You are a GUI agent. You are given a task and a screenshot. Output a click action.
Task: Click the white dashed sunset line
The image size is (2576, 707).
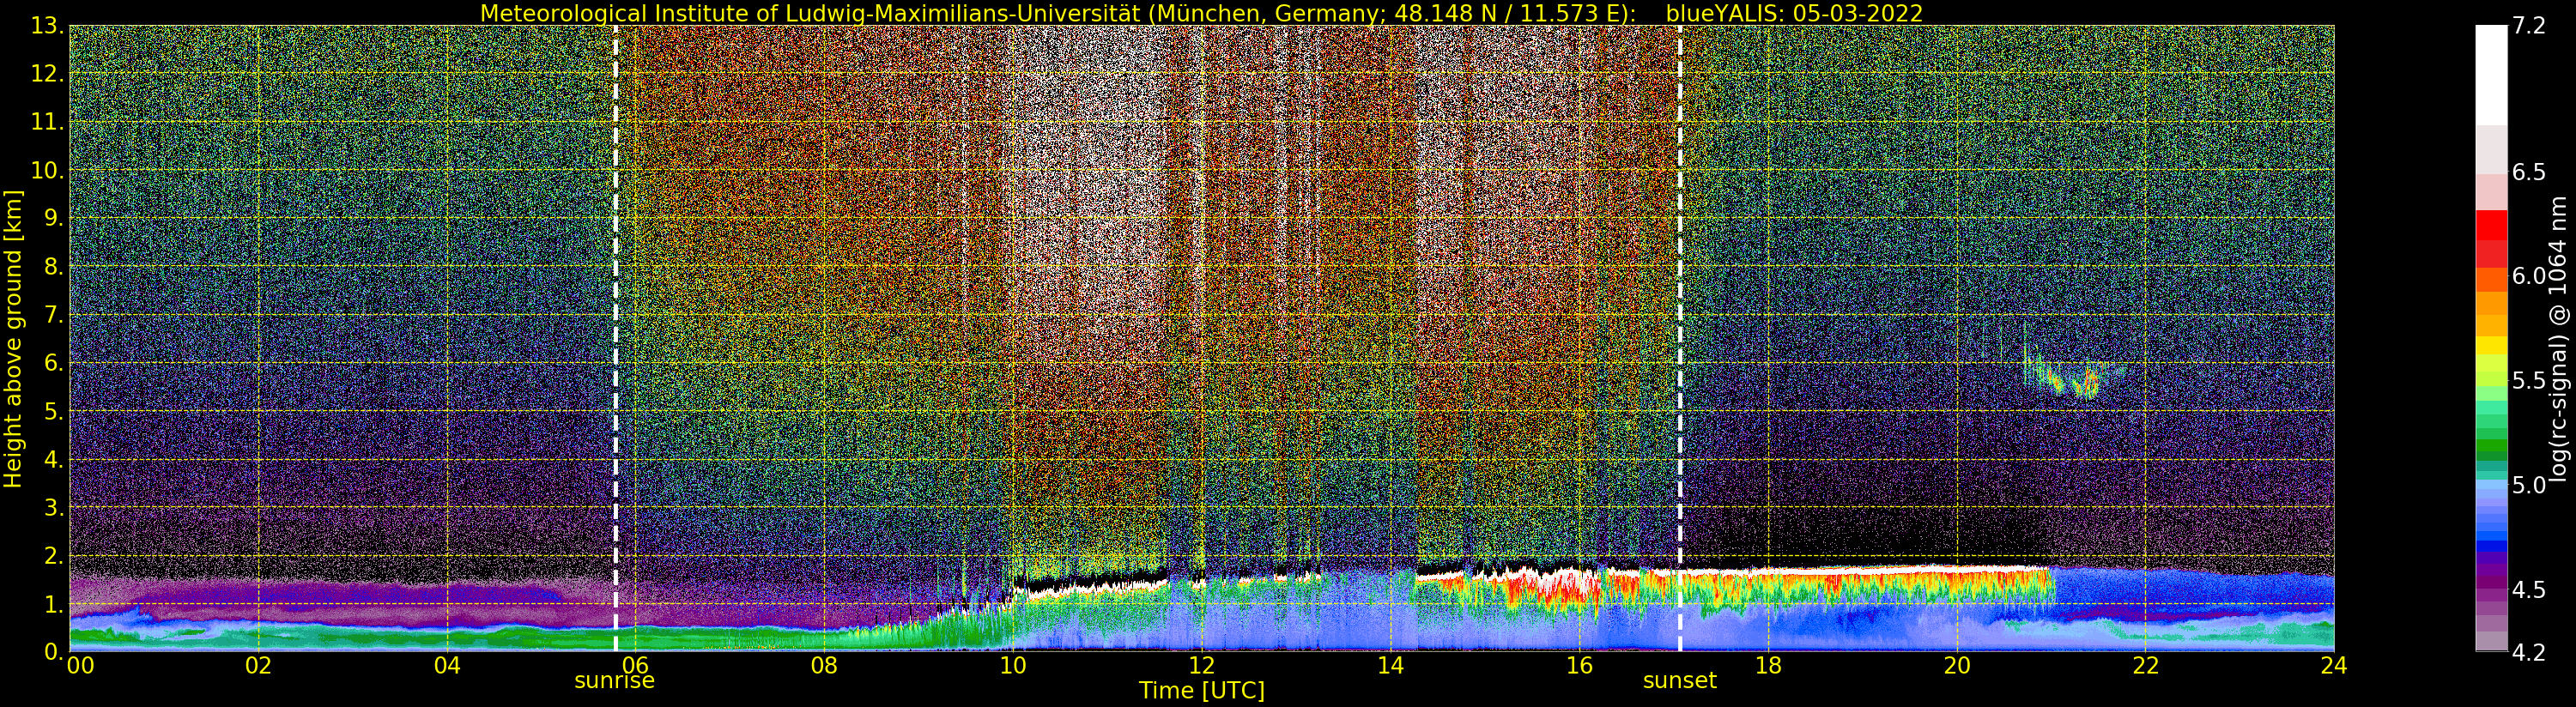(1680, 338)
